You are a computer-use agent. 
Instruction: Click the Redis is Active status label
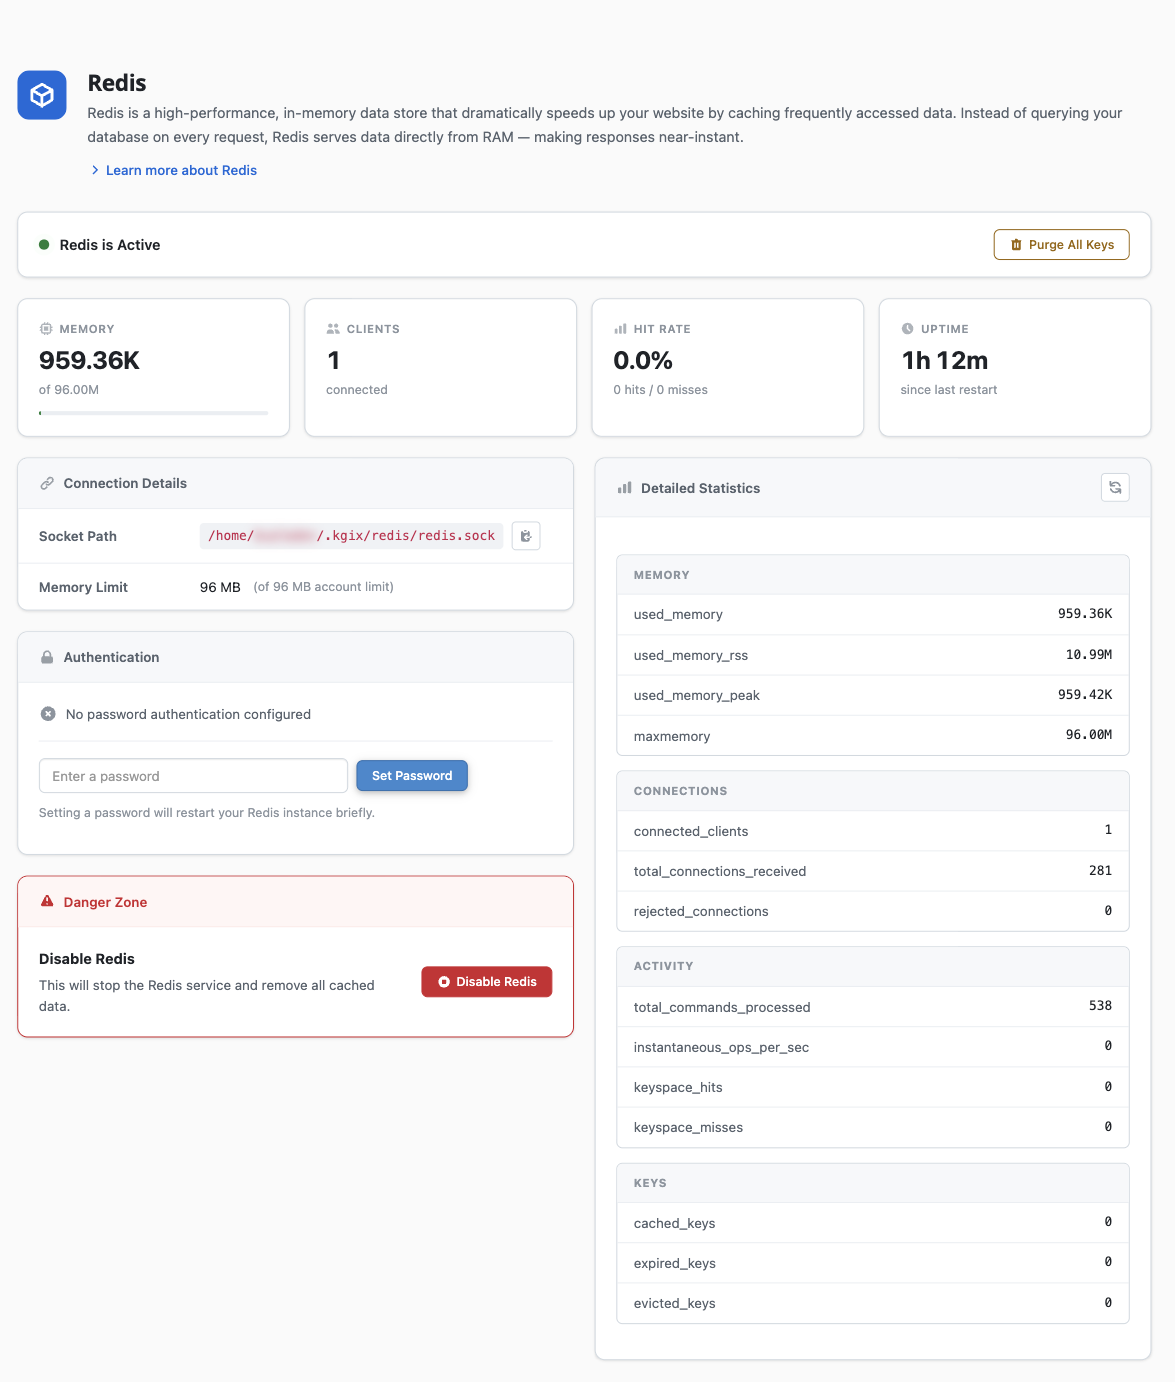pyautogui.click(x=110, y=245)
